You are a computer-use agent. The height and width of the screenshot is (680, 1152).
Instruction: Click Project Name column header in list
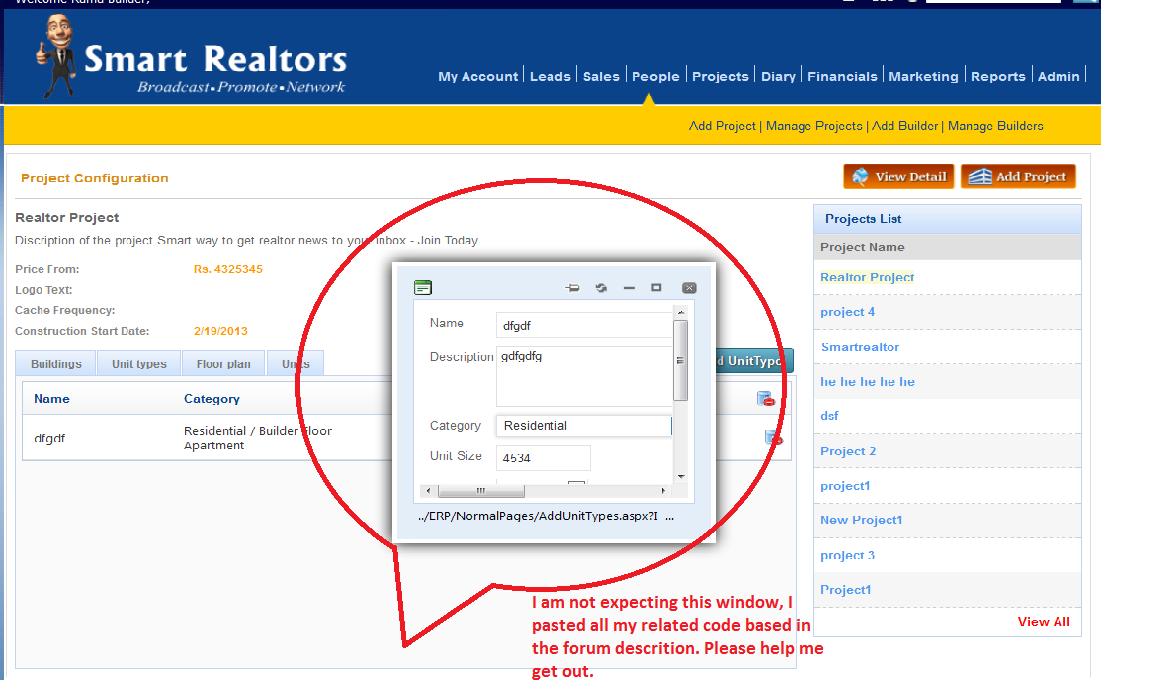(x=862, y=247)
